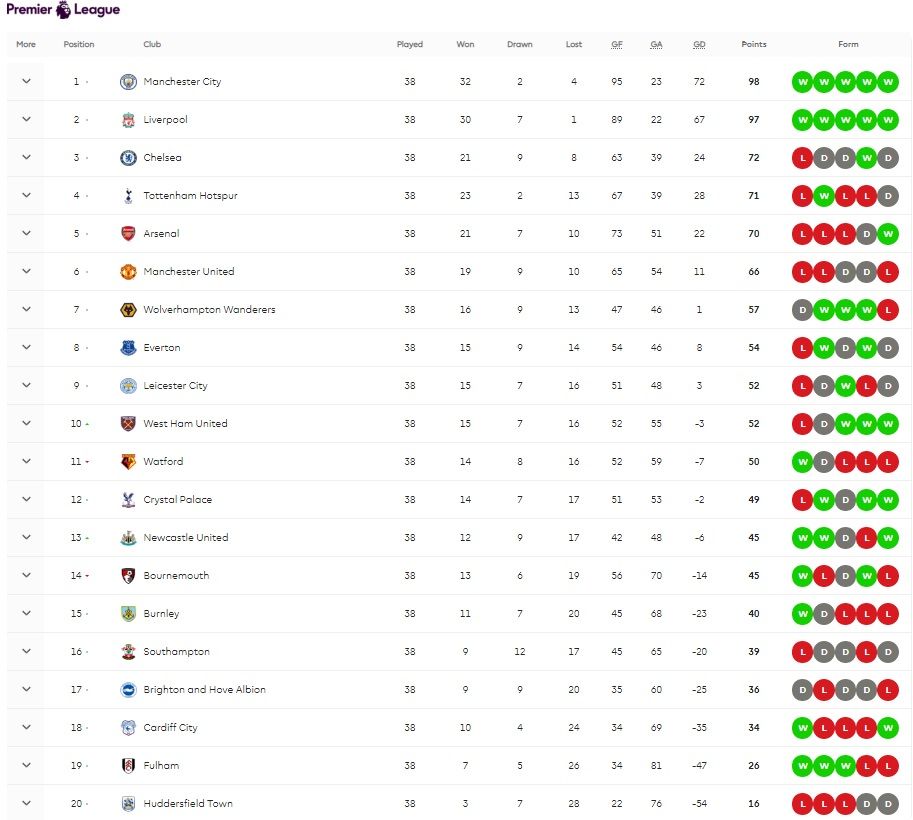This screenshot has width=913, height=820.
Task: Click the Wolverhampton Wanderers wolf badge
Action: [128, 310]
